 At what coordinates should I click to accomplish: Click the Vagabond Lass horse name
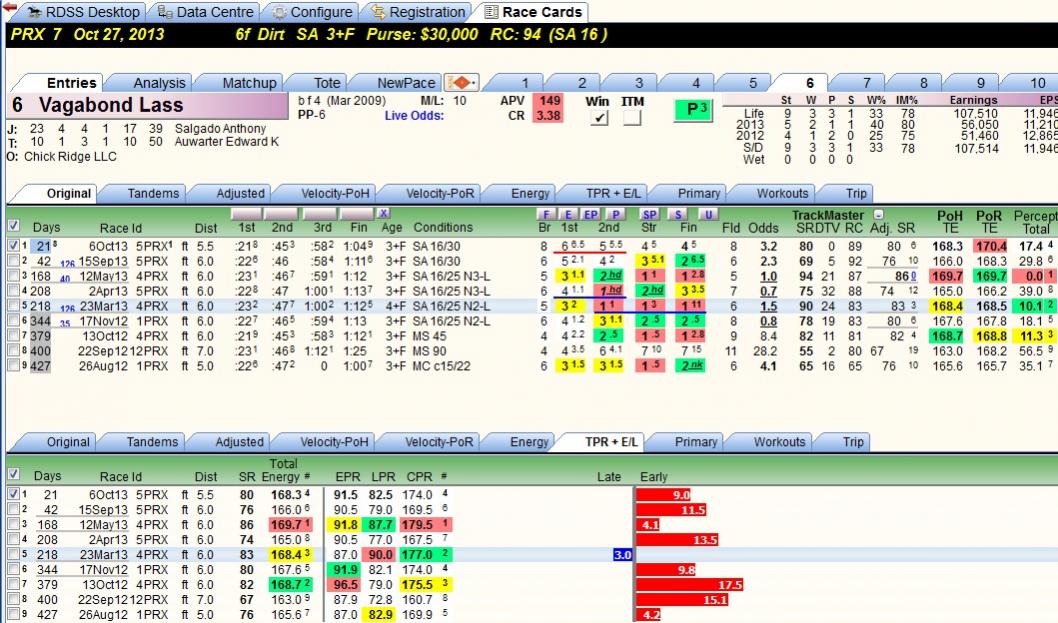111,105
